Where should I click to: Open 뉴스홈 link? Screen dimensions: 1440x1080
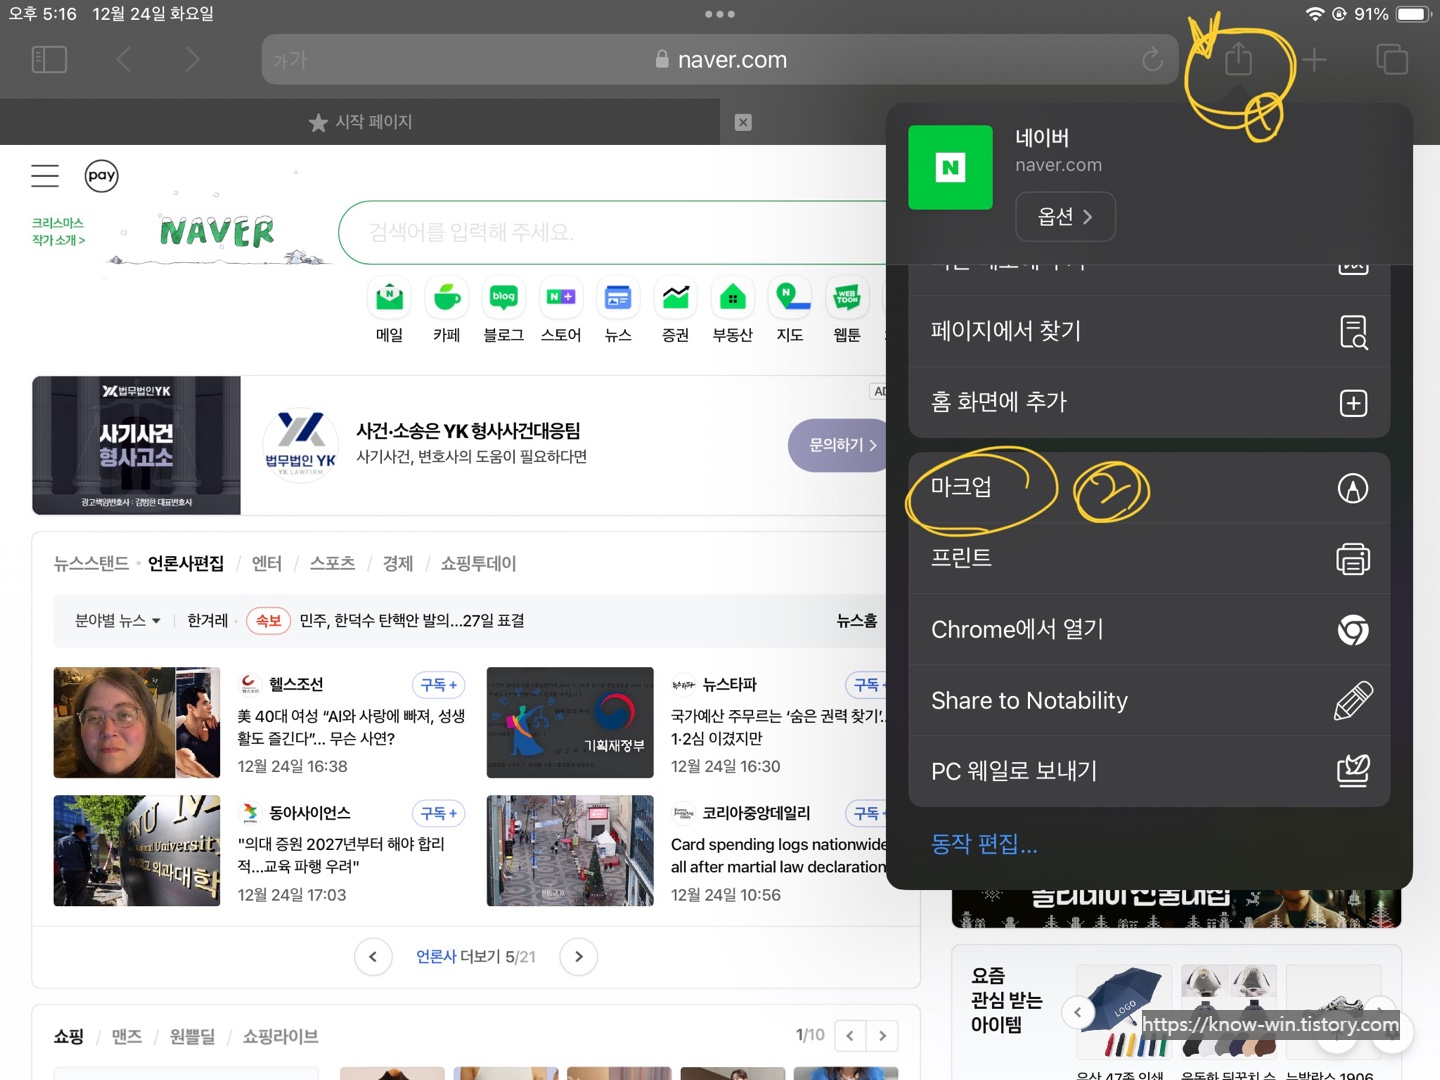click(x=857, y=621)
